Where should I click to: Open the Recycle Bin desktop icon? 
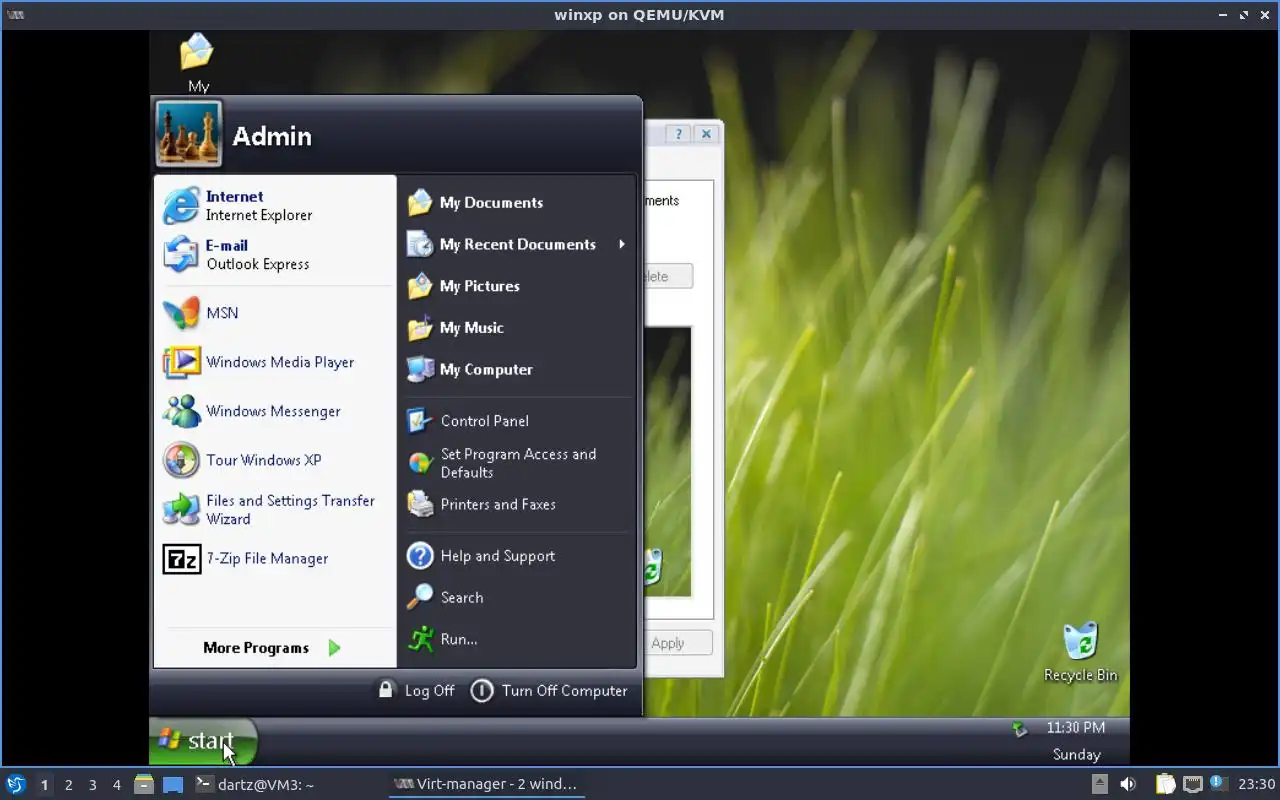1080,652
